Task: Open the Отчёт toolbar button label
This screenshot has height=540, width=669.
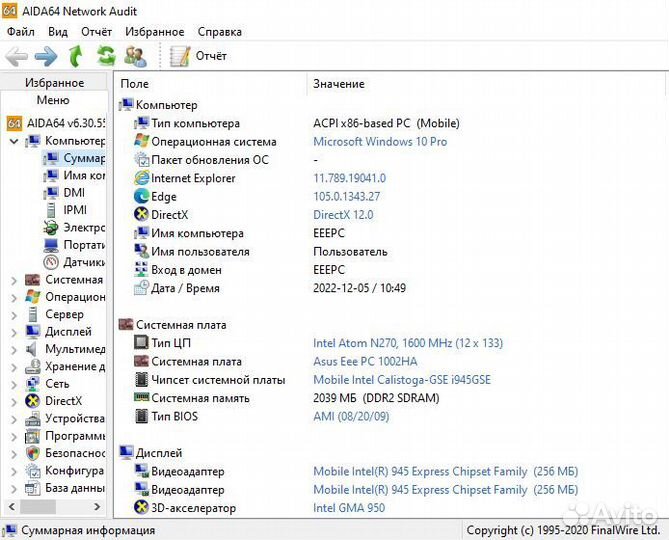Action: (x=211, y=56)
